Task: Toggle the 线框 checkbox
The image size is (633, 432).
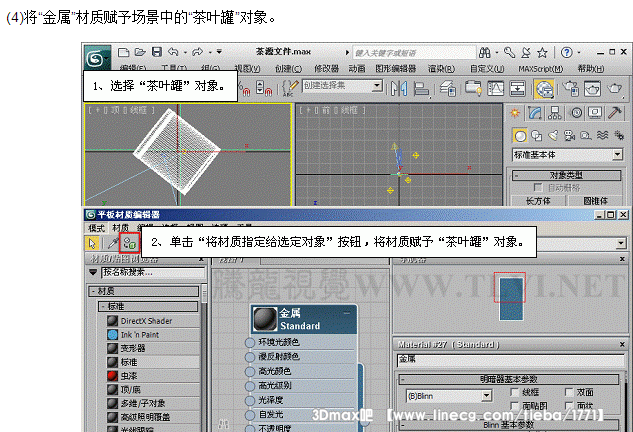Action: pos(515,393)
